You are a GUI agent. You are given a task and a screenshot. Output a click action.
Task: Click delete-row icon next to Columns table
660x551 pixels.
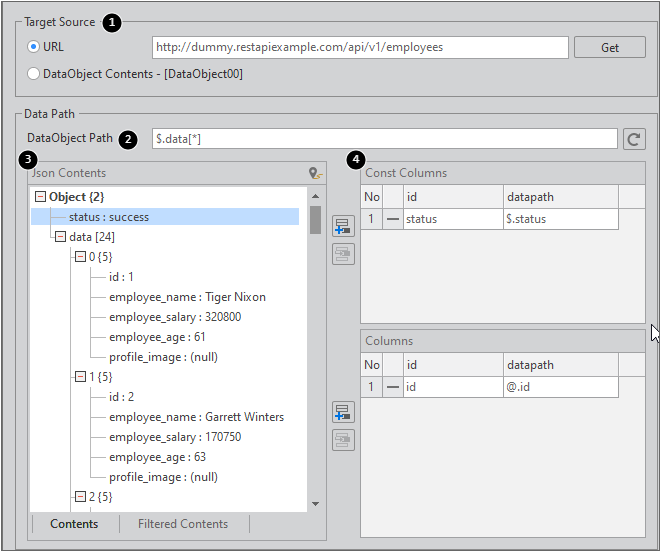click(343, 439)
